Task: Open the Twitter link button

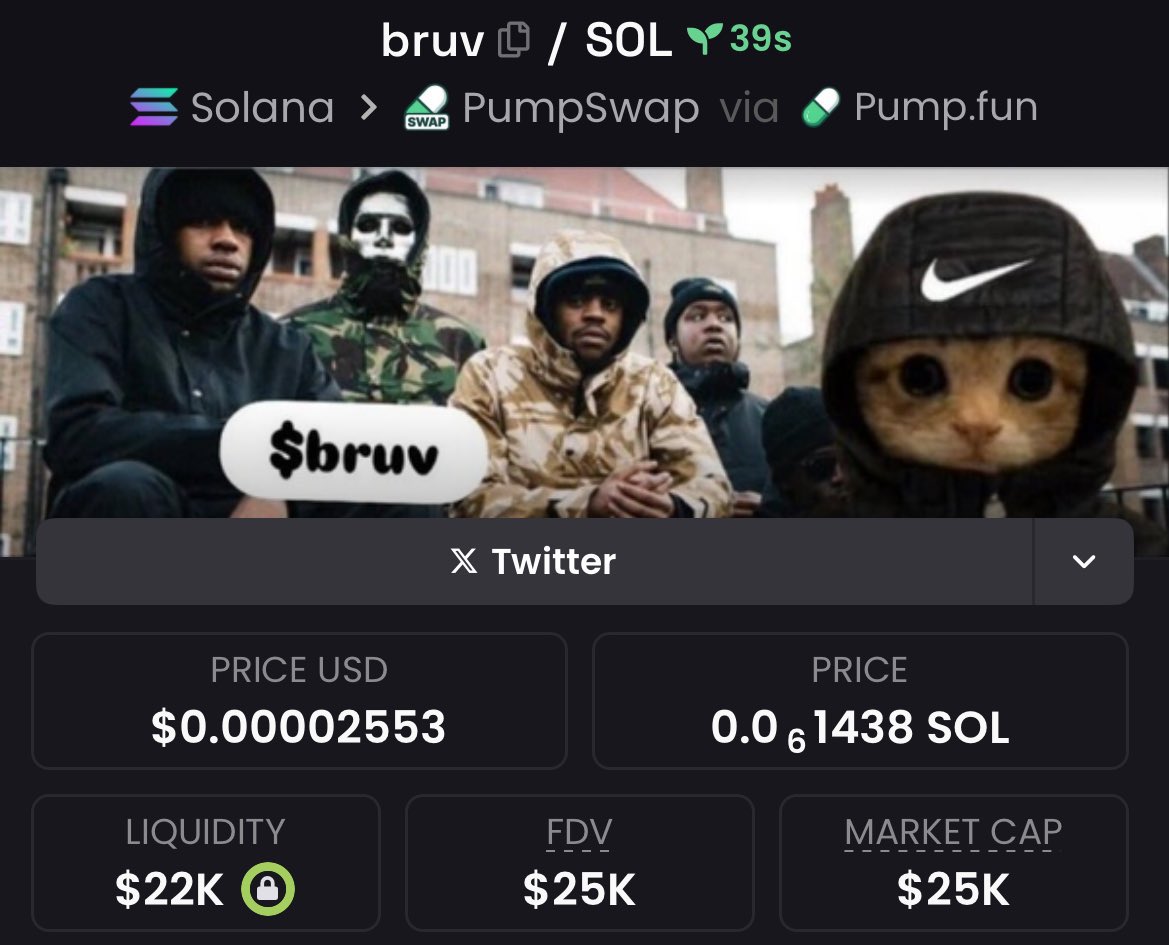Action: pos(535,561)
